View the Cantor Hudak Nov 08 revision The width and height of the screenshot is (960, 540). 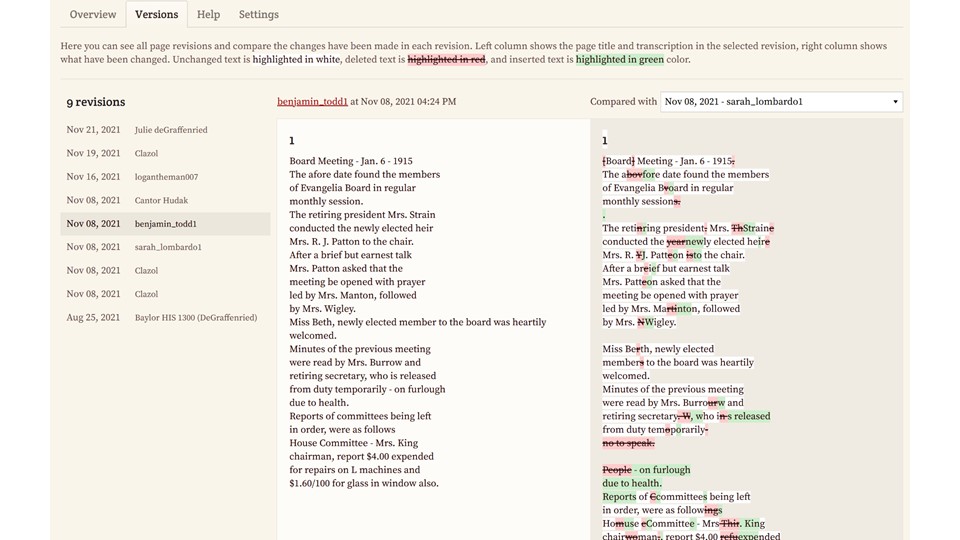point(165,200)
